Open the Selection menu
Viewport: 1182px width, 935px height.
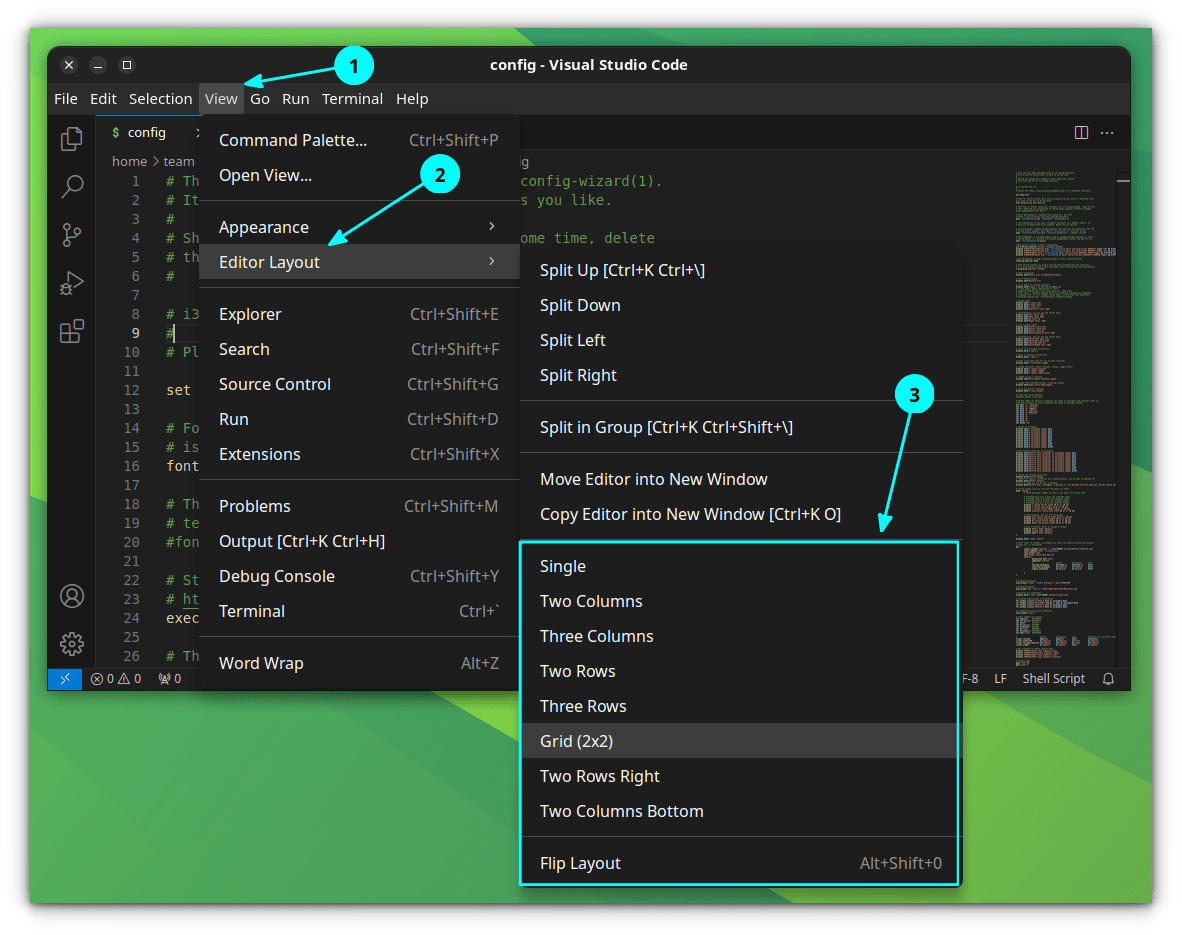tap(161, 99)
